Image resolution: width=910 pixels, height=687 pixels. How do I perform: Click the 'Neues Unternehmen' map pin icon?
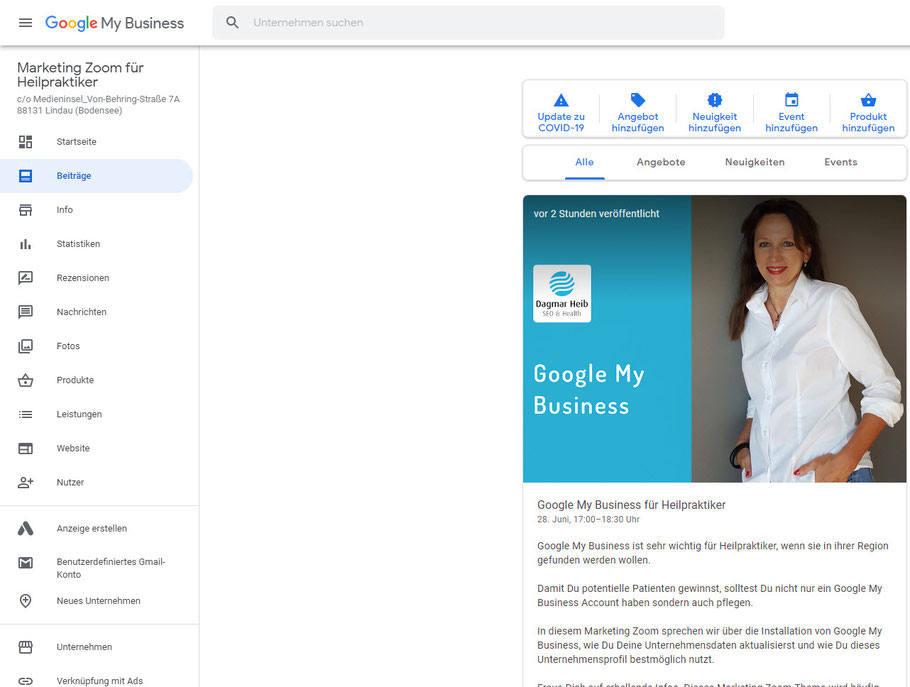26,601
